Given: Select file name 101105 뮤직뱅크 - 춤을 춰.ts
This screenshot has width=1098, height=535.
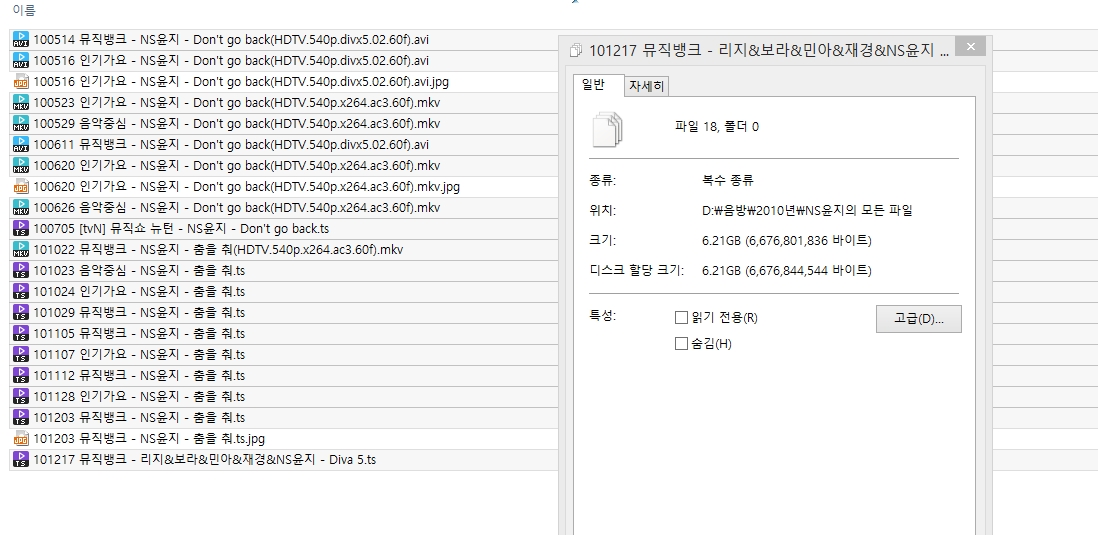Looking at the screenshot, I should click(139, 334).
